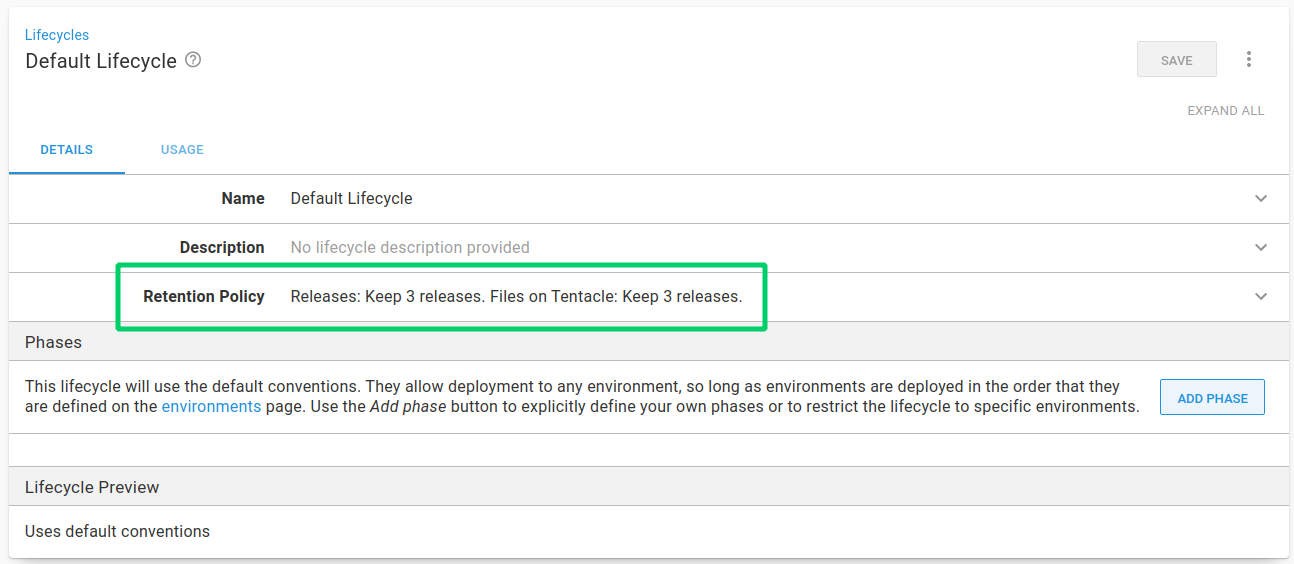Expand the Retention Policy chevron
The image size is (1294, 564).
1260,297
